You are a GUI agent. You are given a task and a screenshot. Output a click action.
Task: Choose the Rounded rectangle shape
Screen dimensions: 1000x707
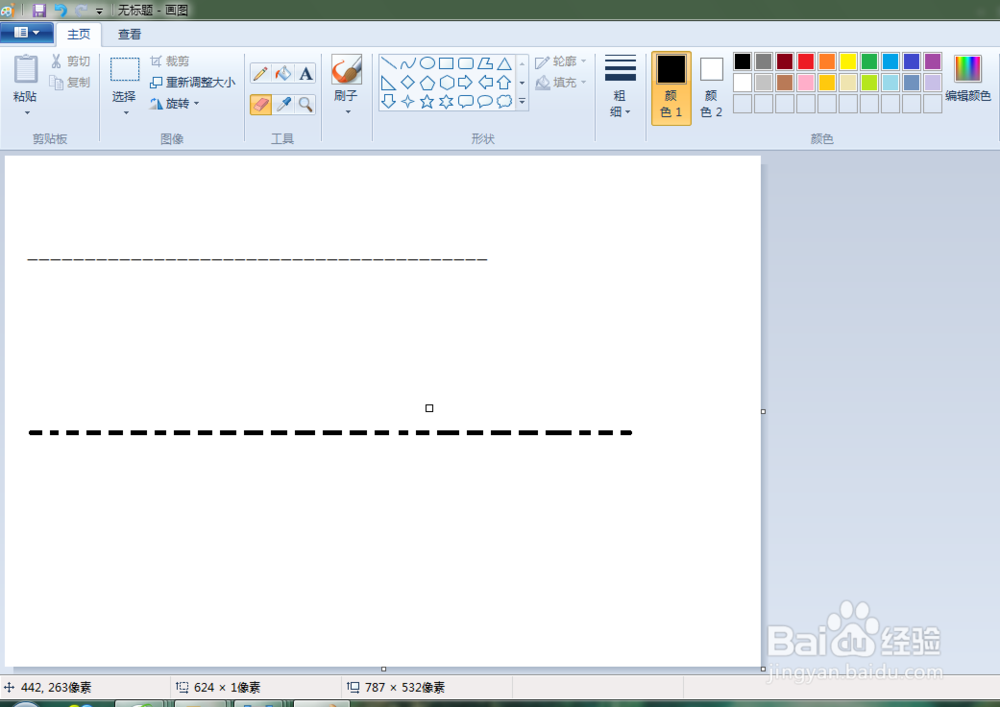(466, 63)
